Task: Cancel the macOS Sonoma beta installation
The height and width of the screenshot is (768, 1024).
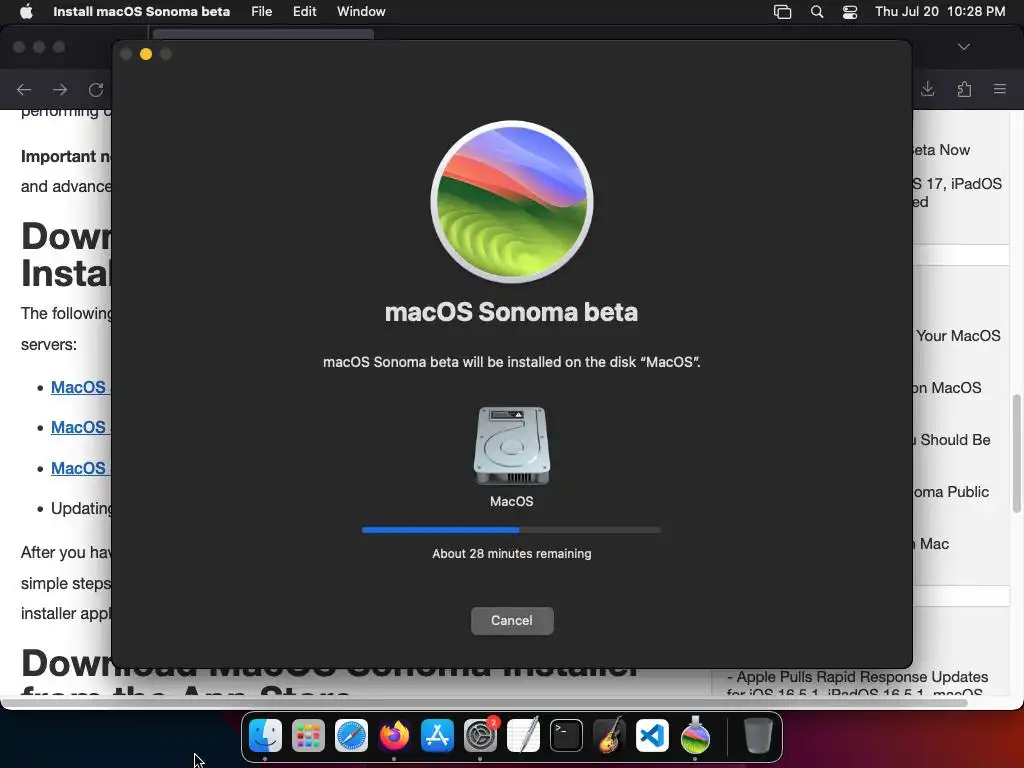Action: coord(512,620)
